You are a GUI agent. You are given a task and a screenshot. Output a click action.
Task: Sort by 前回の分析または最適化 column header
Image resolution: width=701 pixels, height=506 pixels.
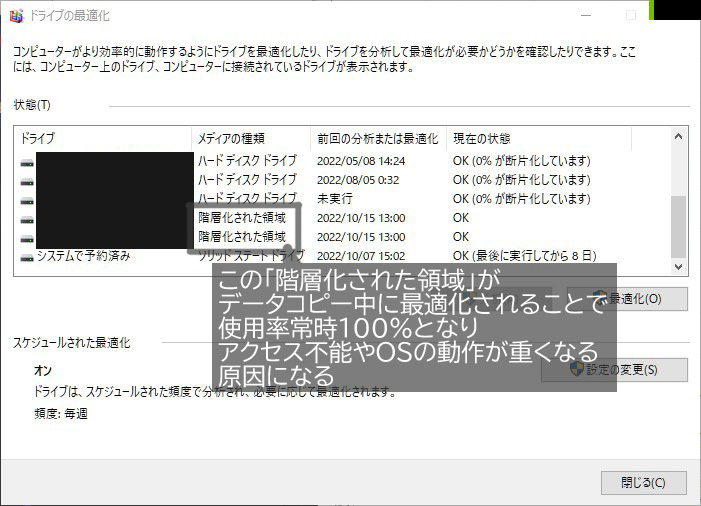pos(378,139)
